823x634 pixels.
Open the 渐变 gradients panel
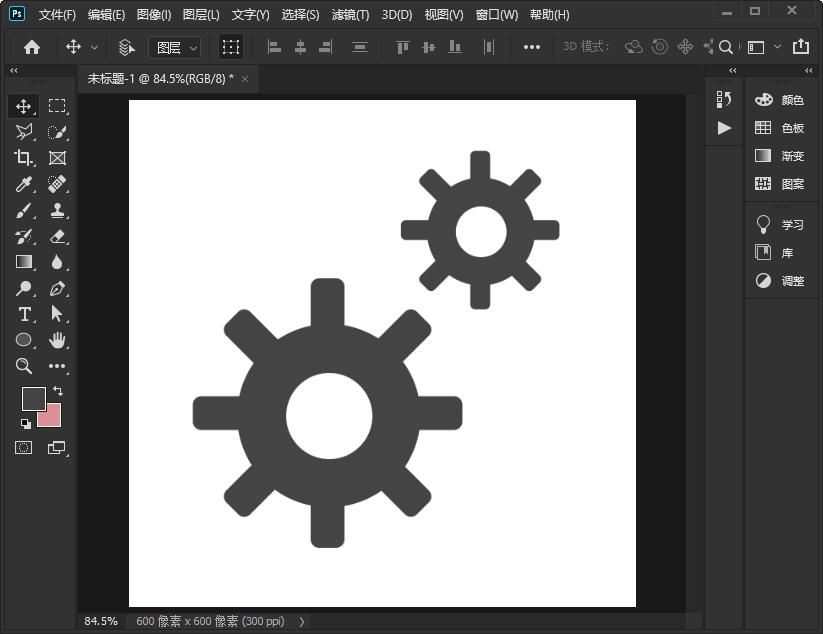(x=779, y=155)
